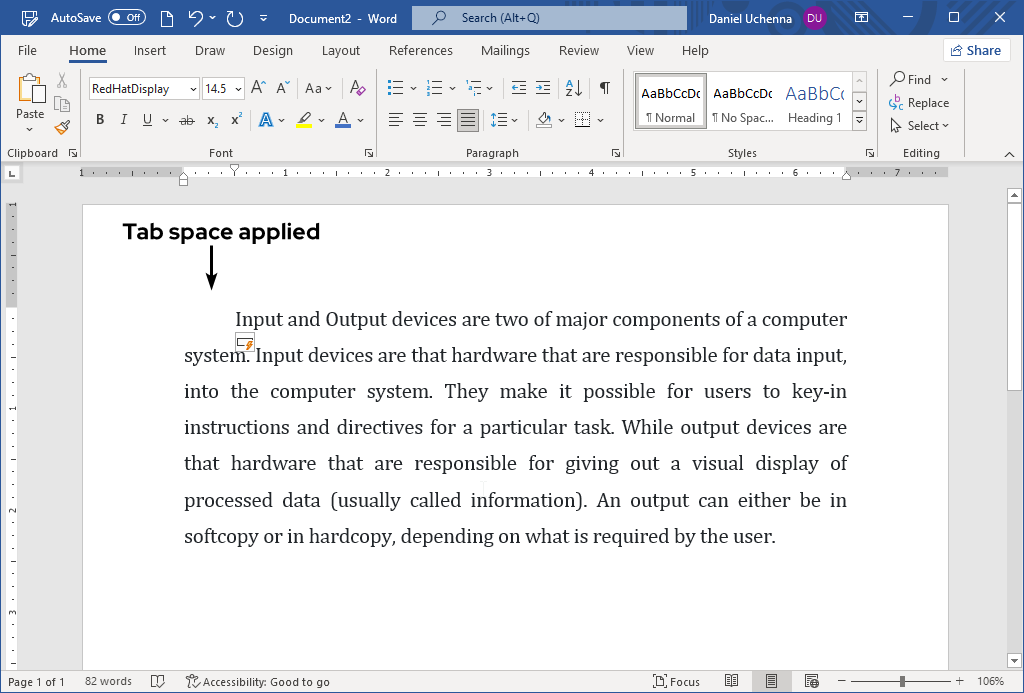The height and width of the screenshot is (693, 1024).
Task: Click the Format Painter brush icon
Action: point(62,127)
